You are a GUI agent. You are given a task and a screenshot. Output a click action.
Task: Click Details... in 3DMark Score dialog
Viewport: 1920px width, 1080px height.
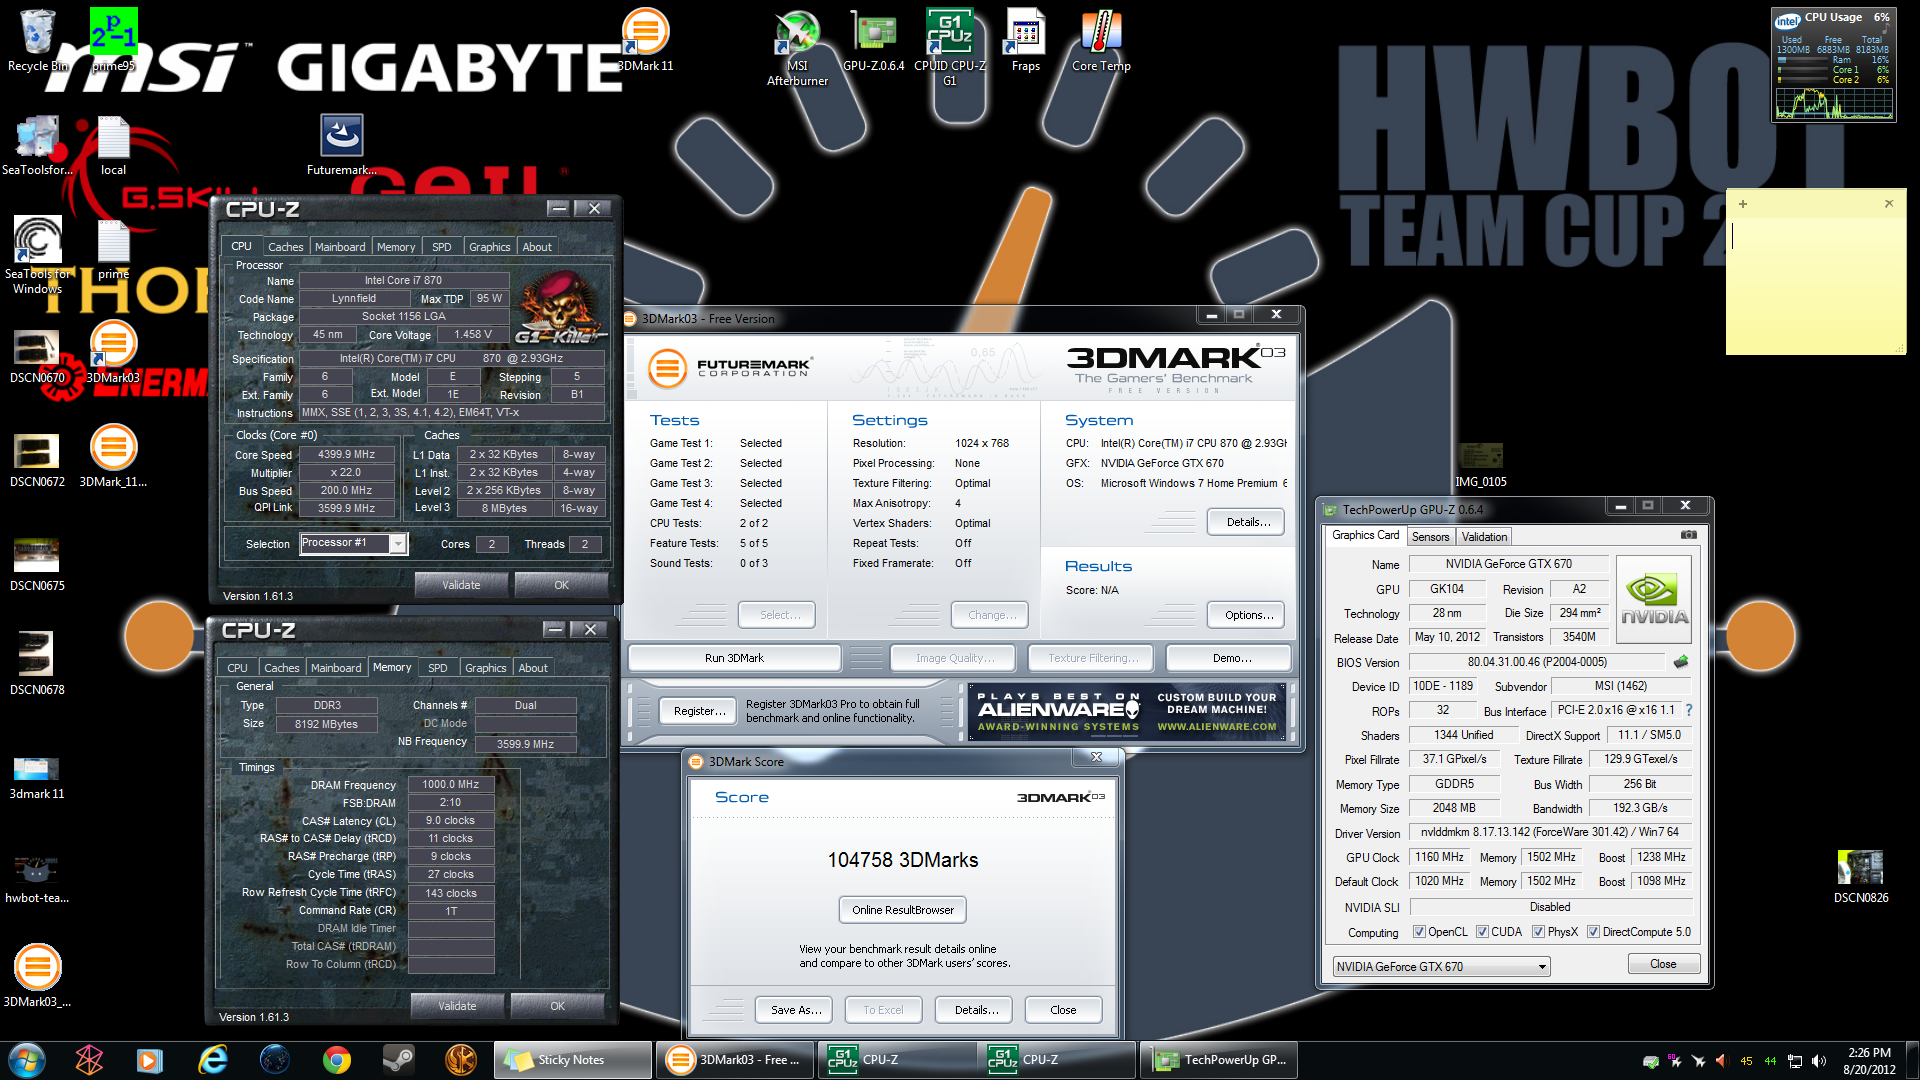click(x=975, y=1010)
